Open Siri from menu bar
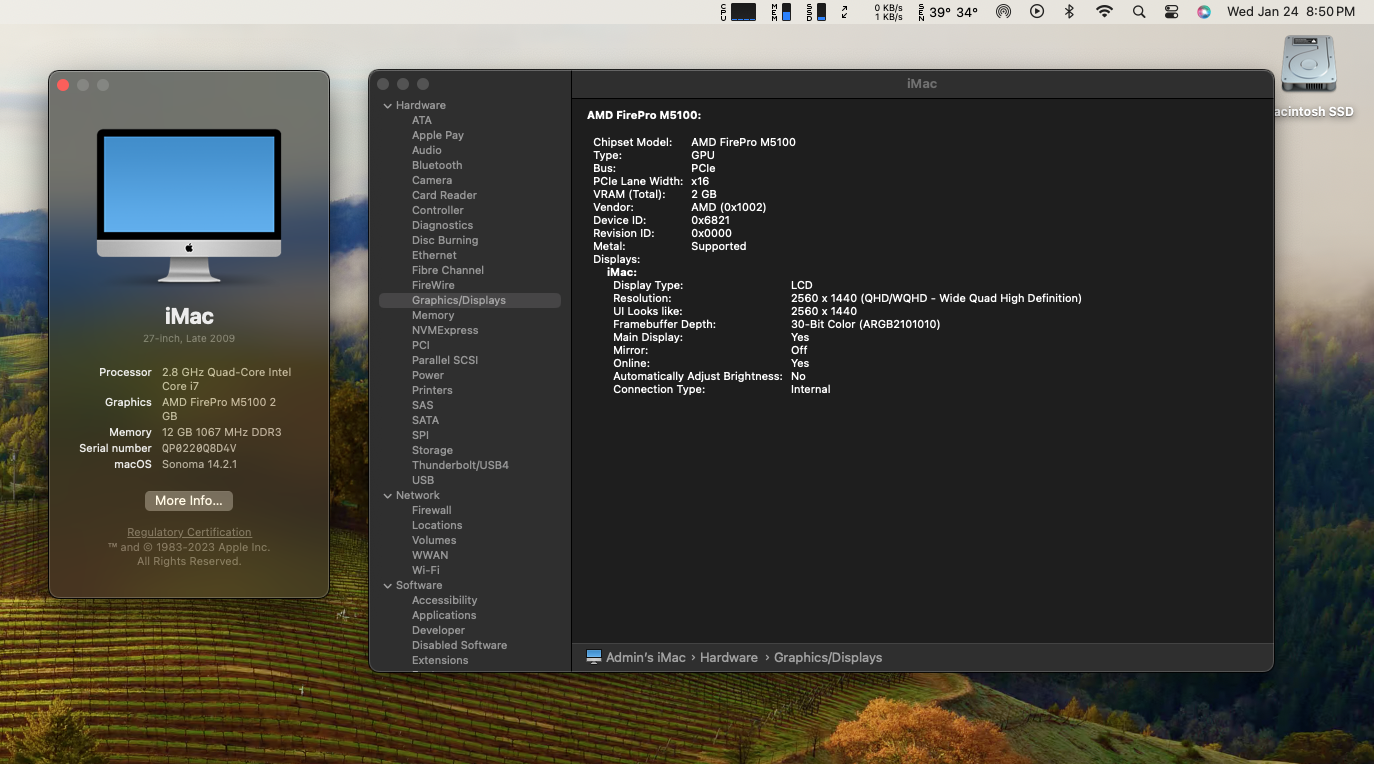 1204,12
